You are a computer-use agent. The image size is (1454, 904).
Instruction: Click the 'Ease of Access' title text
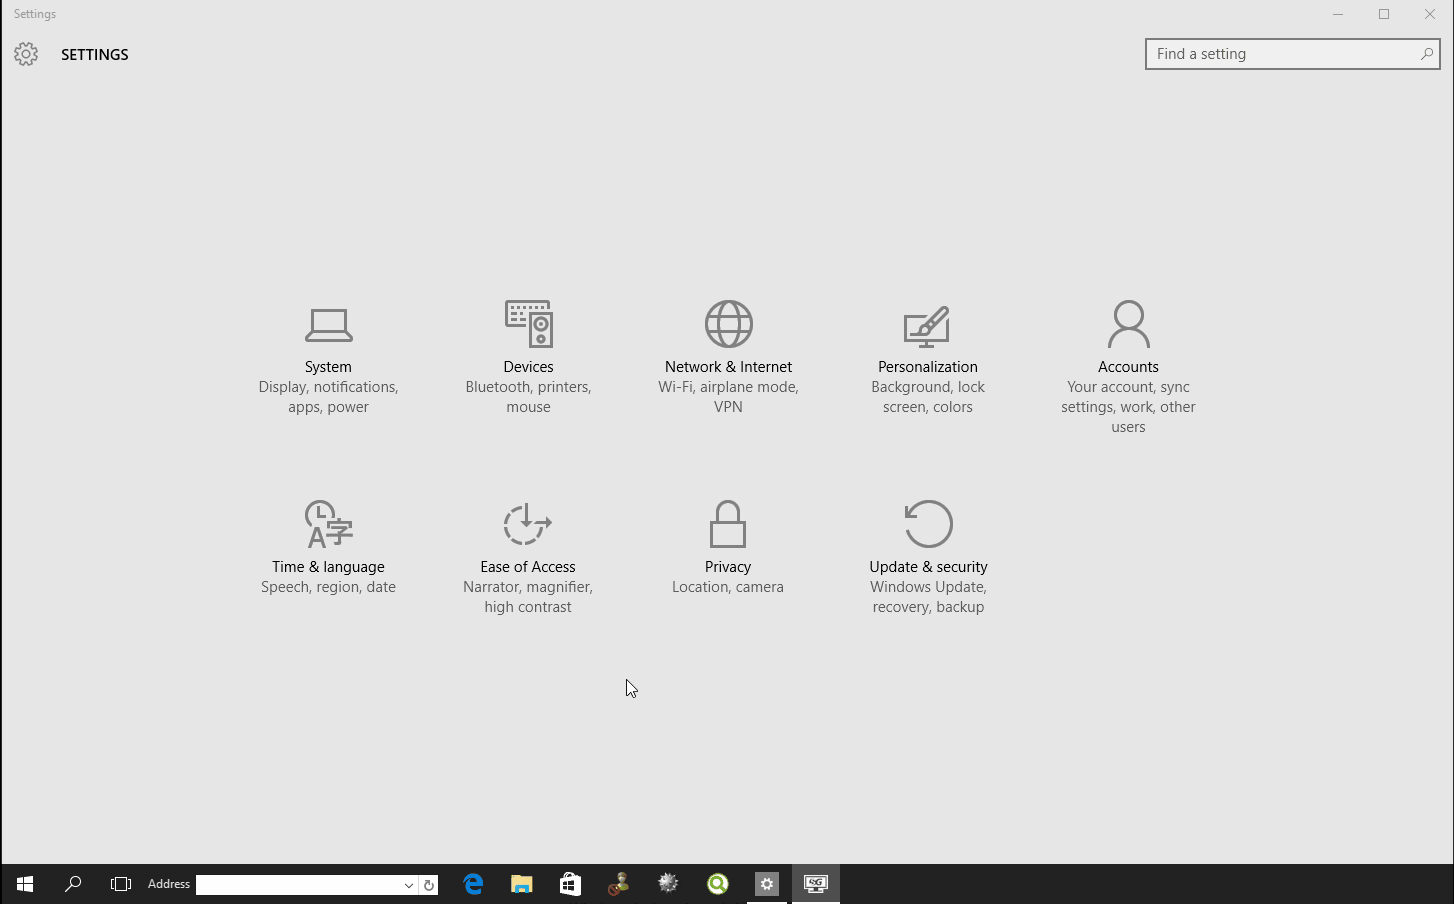pyautogui.click(x=528, y=567)
